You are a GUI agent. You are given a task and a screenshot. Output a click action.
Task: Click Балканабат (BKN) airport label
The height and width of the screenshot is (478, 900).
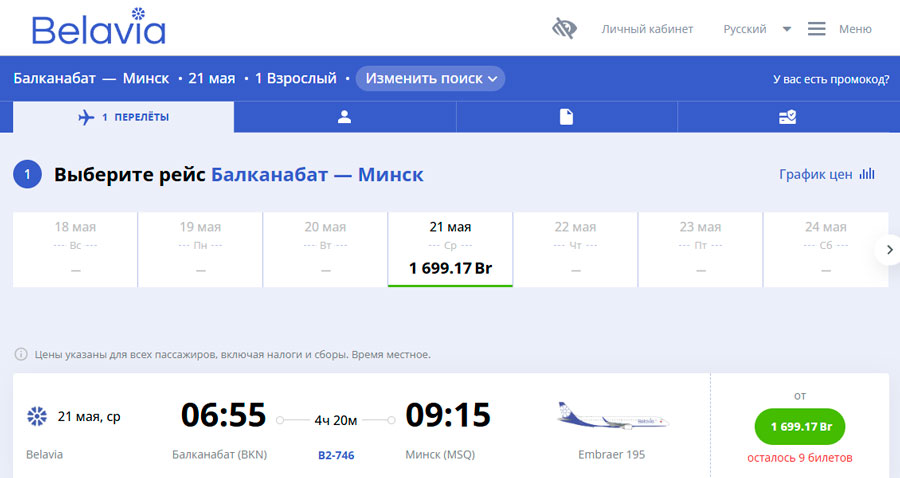219,454
